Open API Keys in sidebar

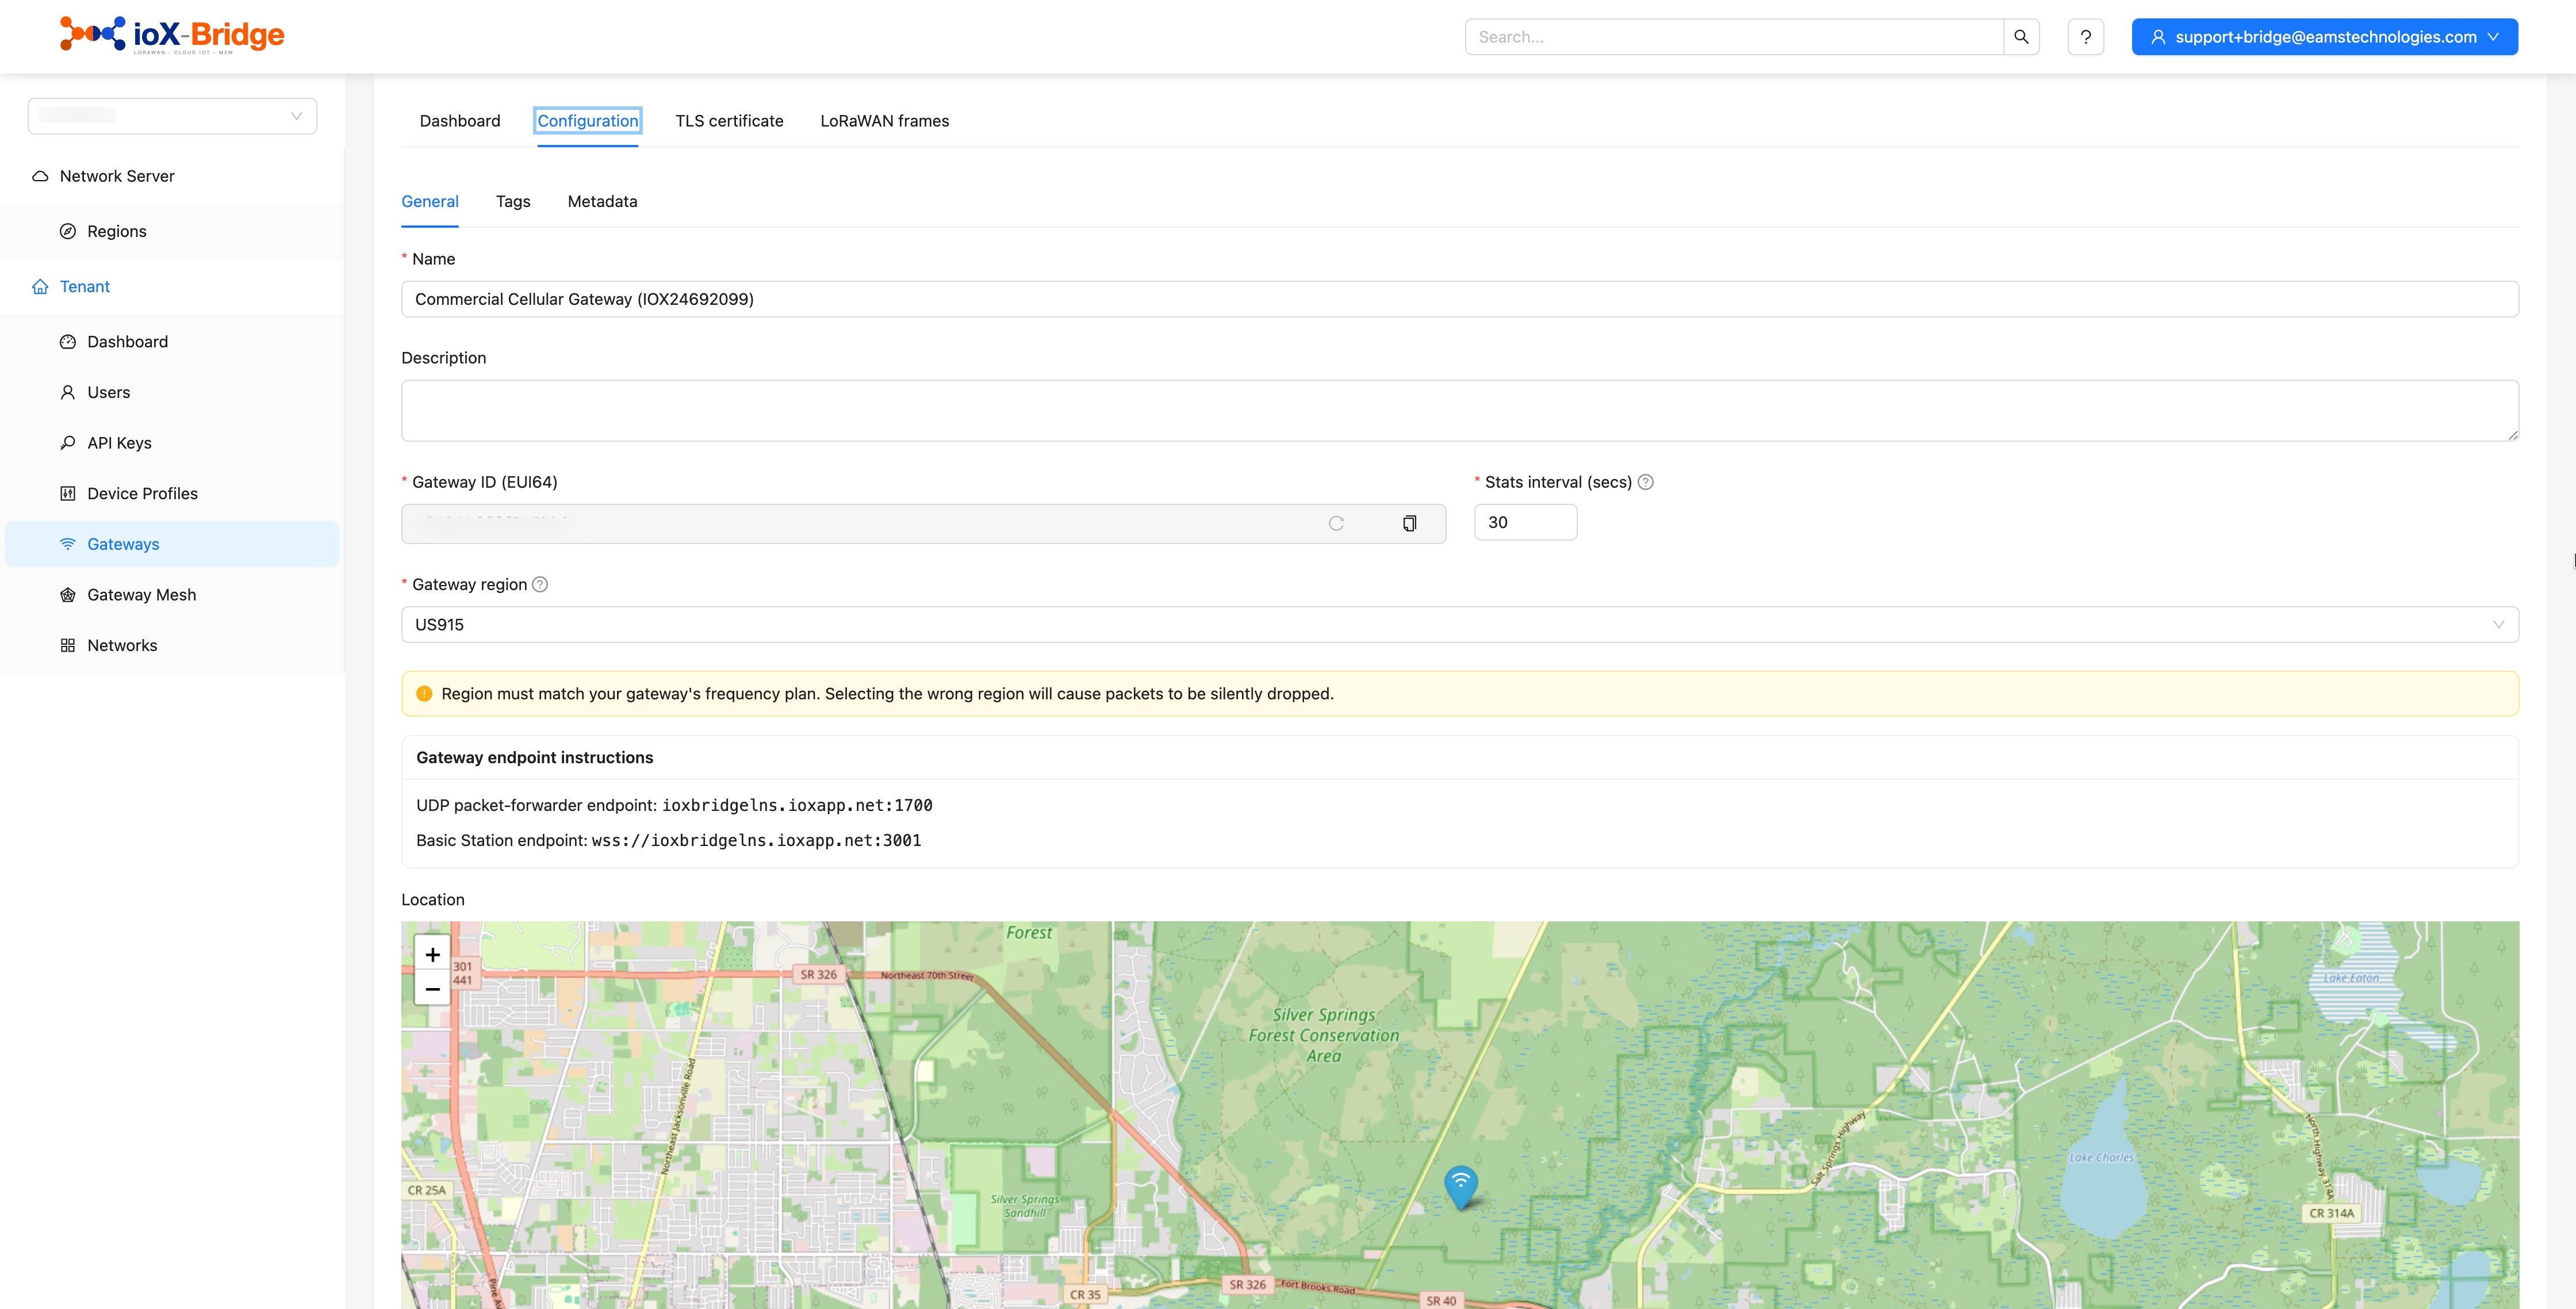point(172,443)
